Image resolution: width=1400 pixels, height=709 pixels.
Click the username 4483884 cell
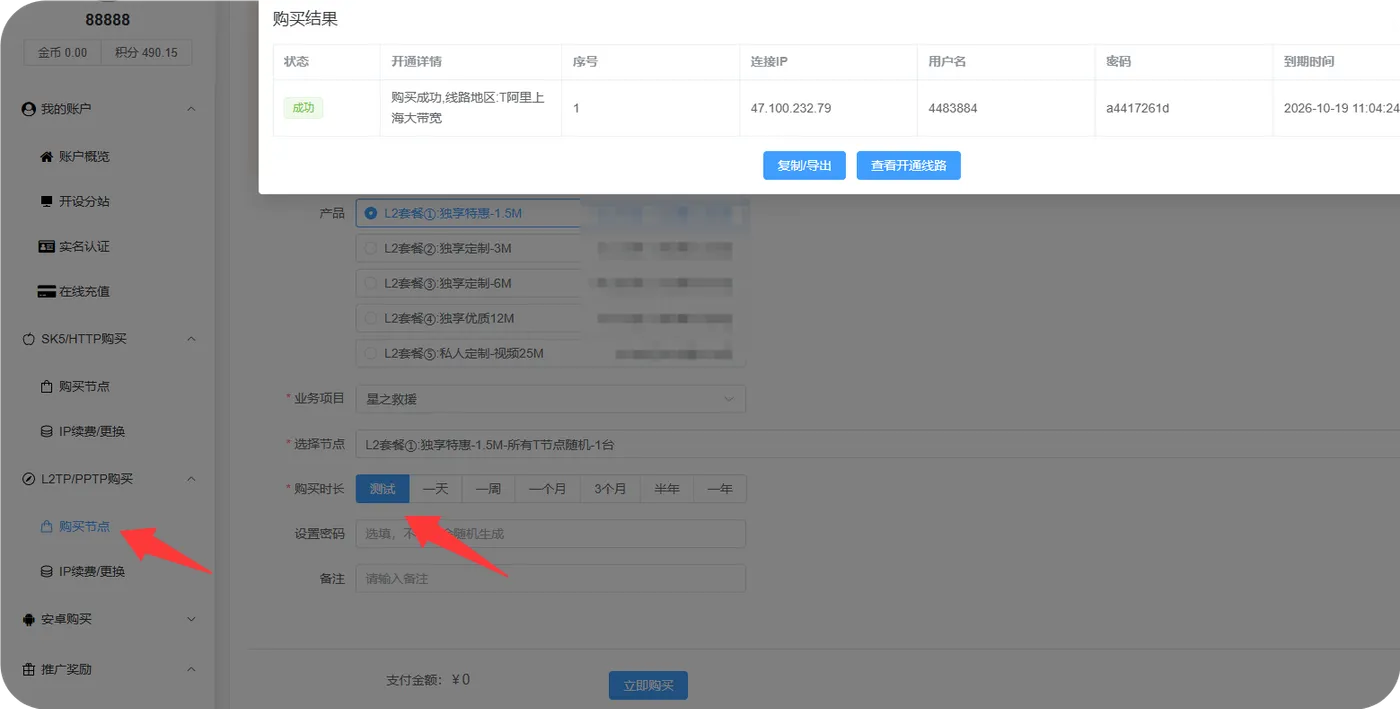(x=953, y=108)
